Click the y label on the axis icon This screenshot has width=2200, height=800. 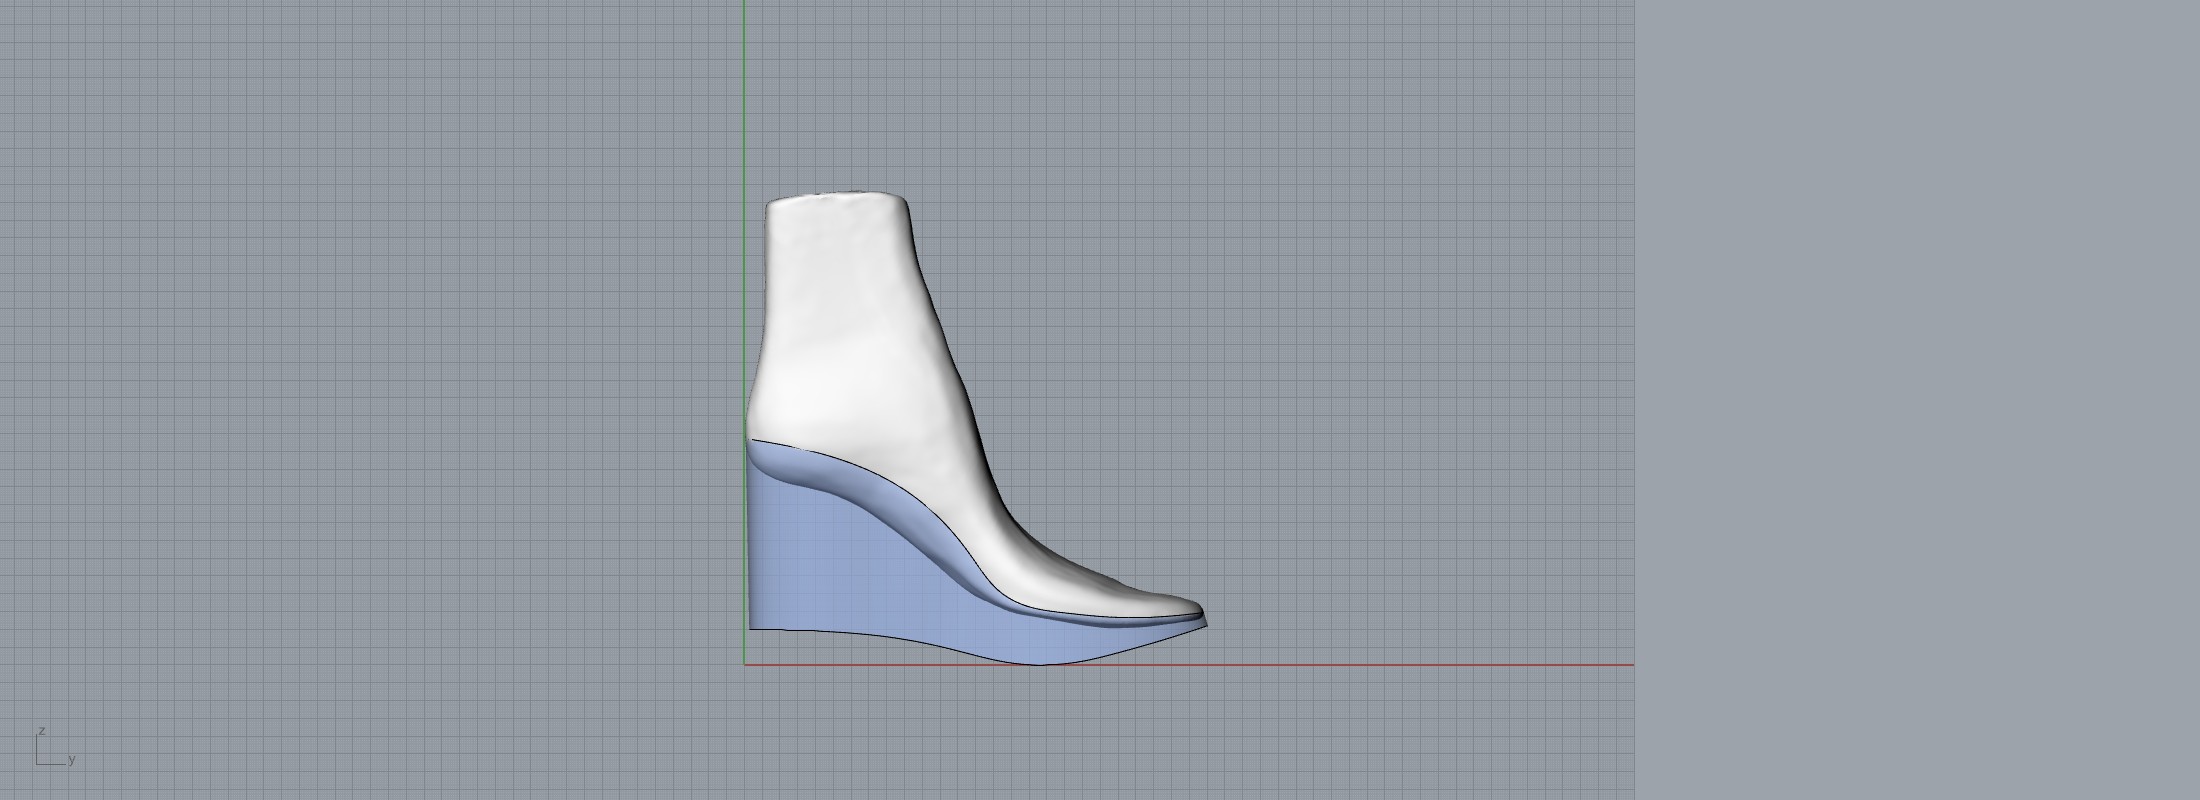click(x=72, y=759)
